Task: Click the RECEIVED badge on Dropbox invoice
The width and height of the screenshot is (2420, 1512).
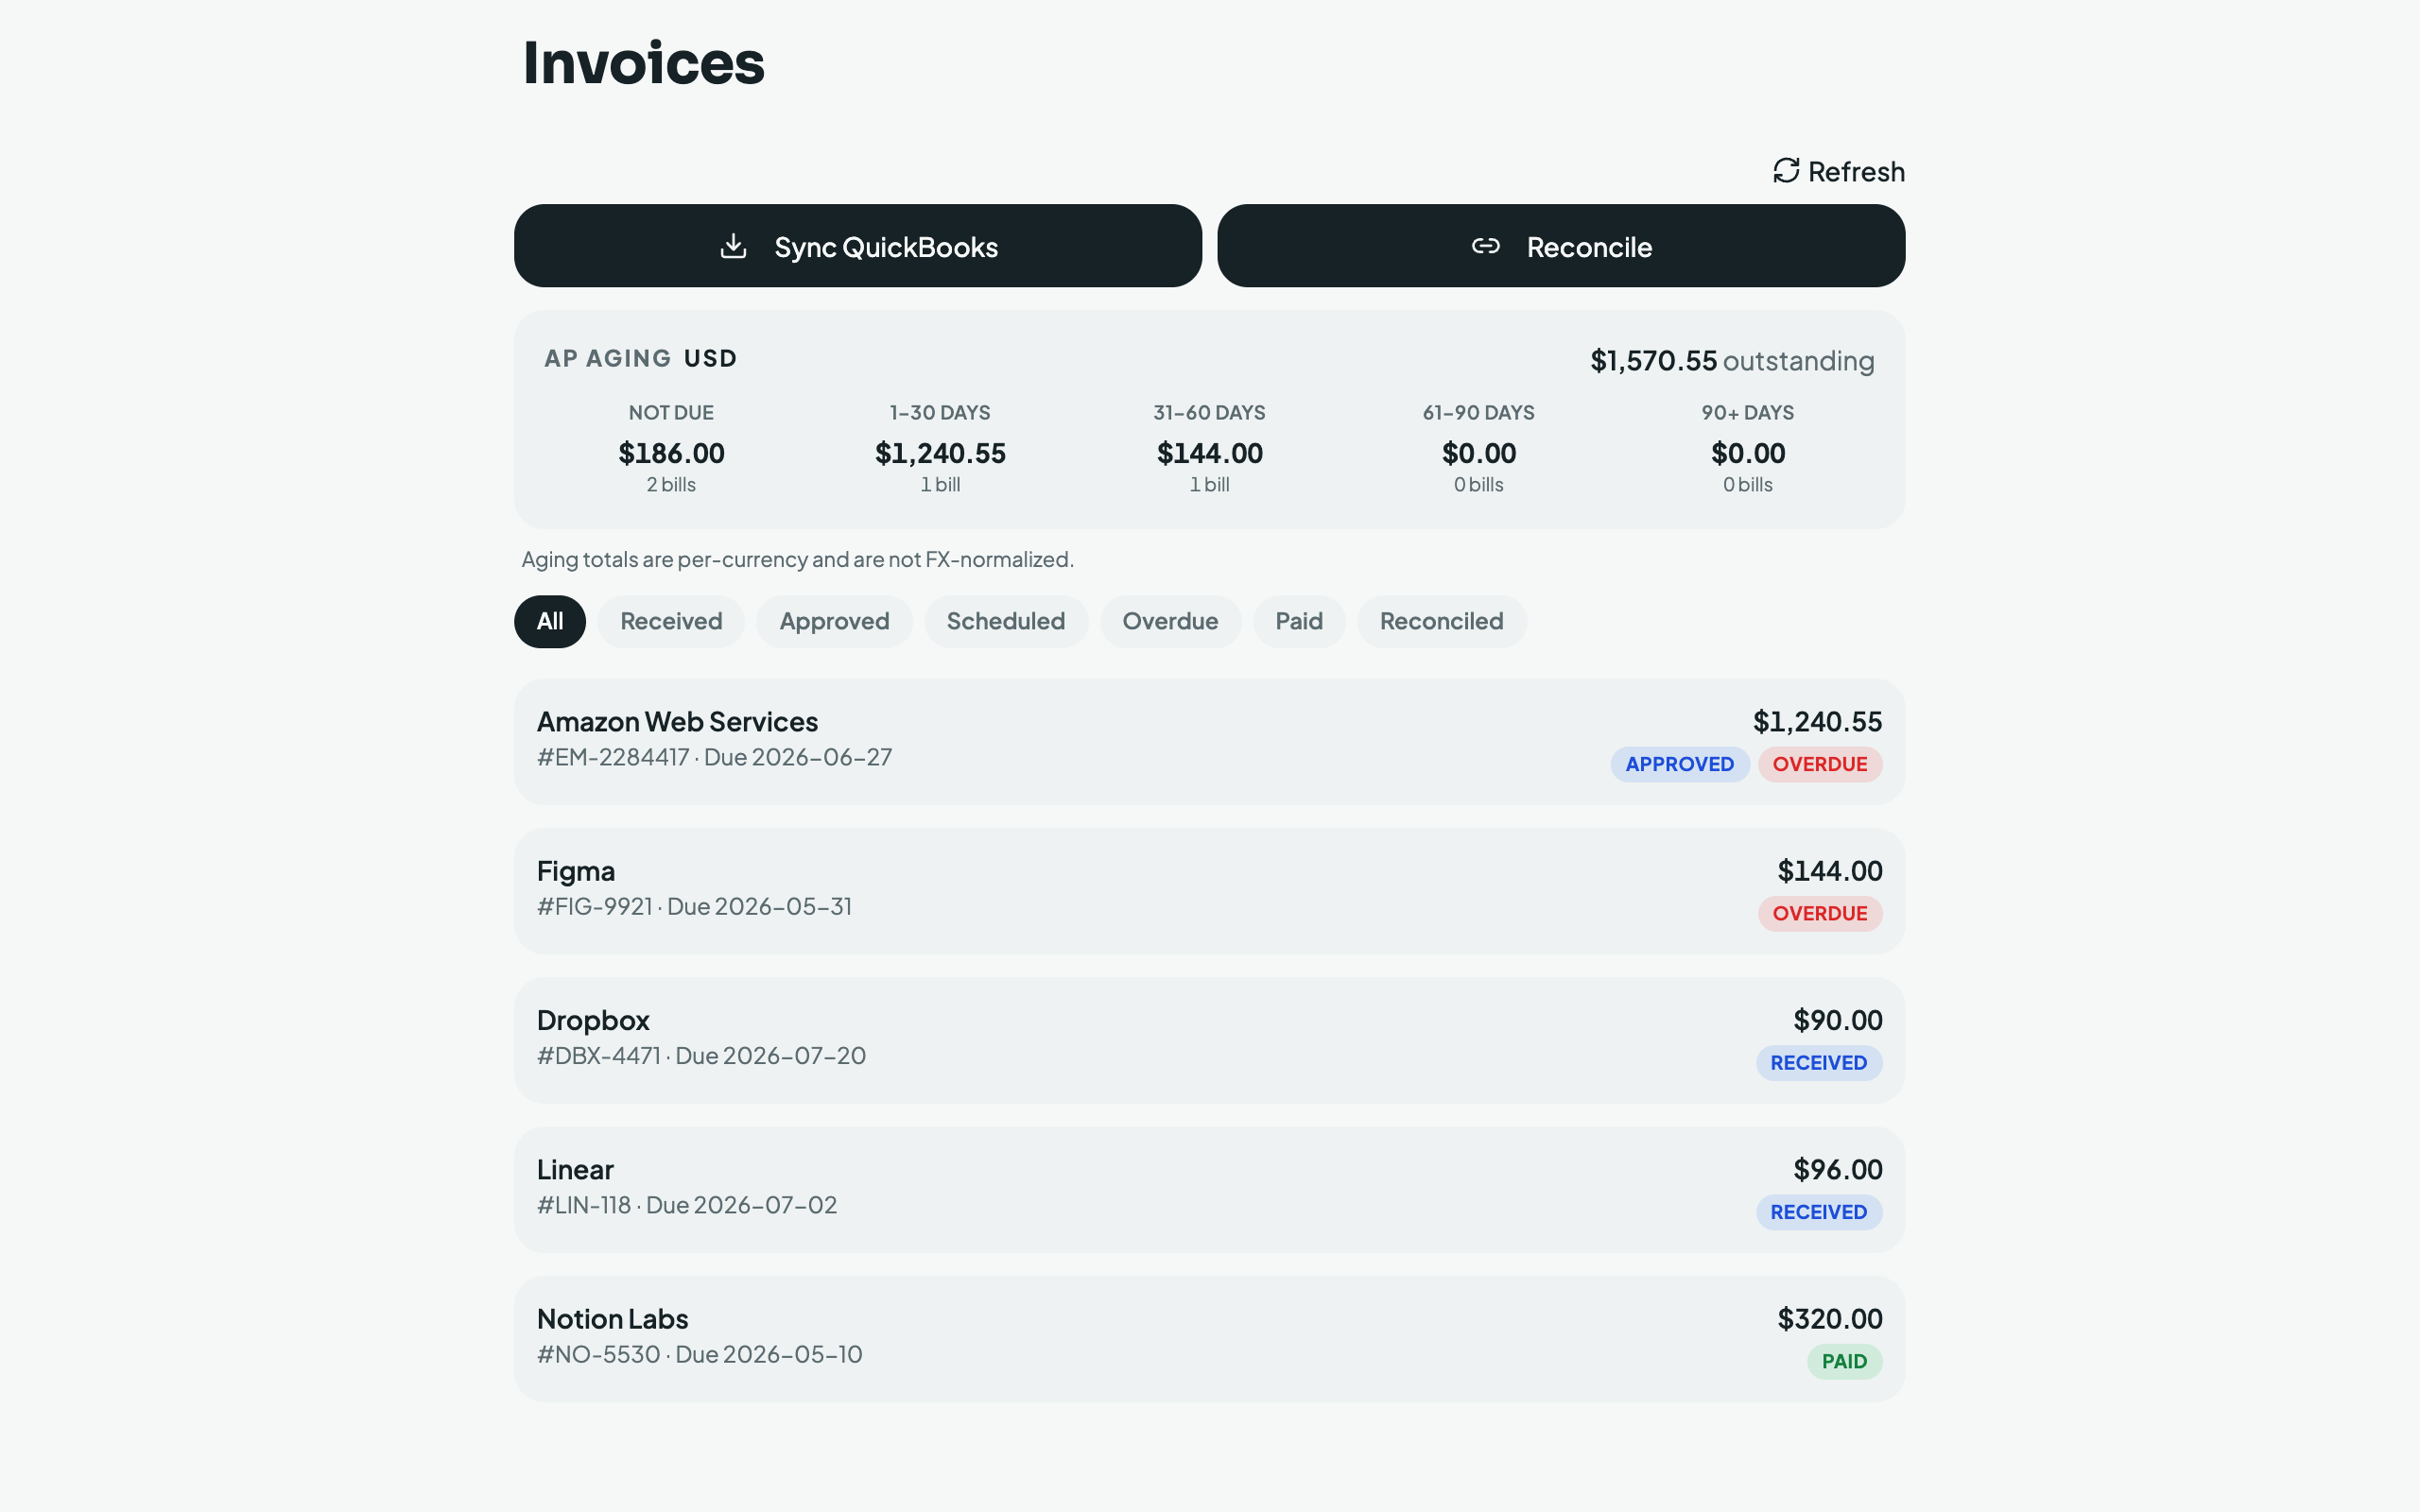Action: pyautogui.click(x=1819, y=1062)
